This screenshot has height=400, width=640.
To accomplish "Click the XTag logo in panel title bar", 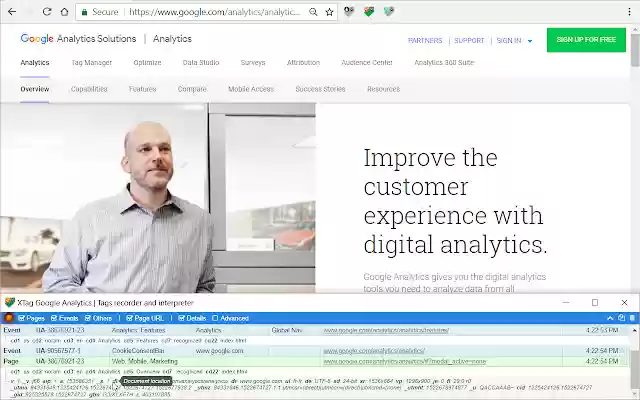I will click(10, 302).
